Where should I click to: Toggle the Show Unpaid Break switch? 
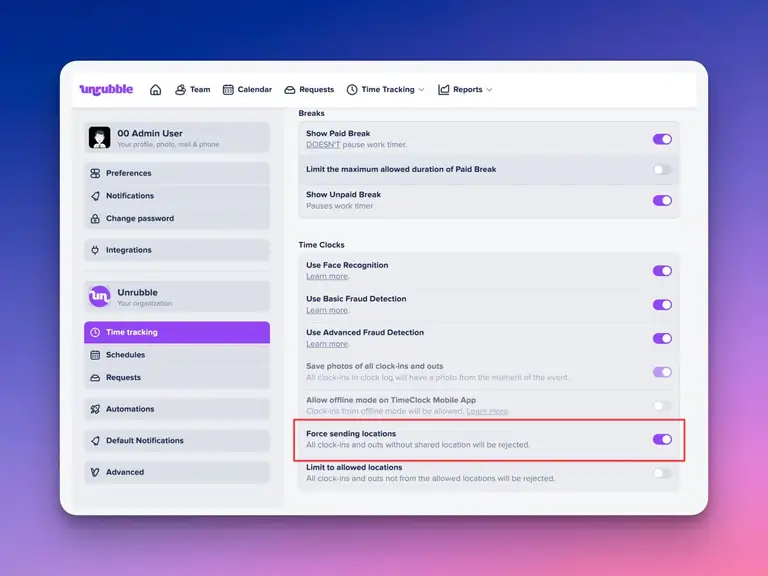point(662,200)
